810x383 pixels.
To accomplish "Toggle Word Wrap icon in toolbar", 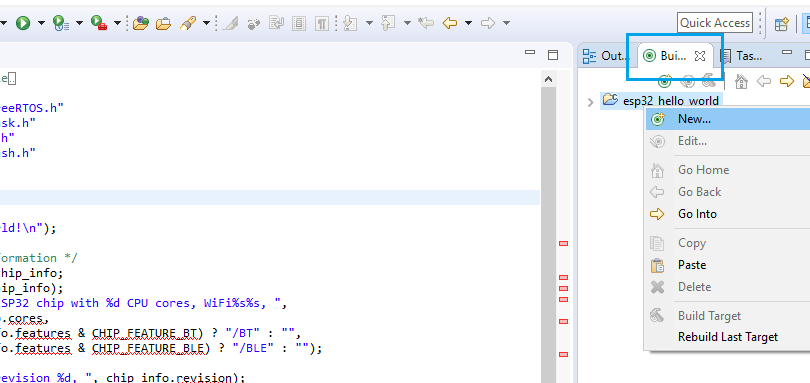I will tap(277, 23).
